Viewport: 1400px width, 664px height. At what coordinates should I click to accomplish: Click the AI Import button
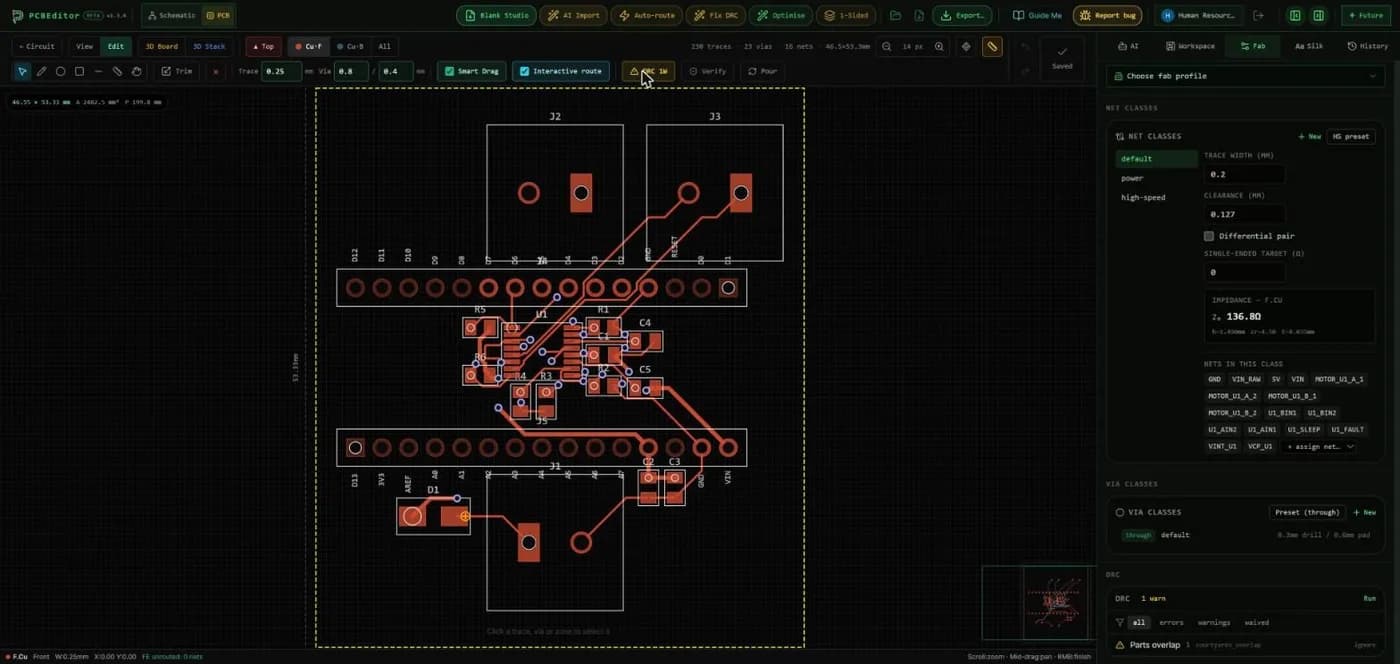coord(574,16)
